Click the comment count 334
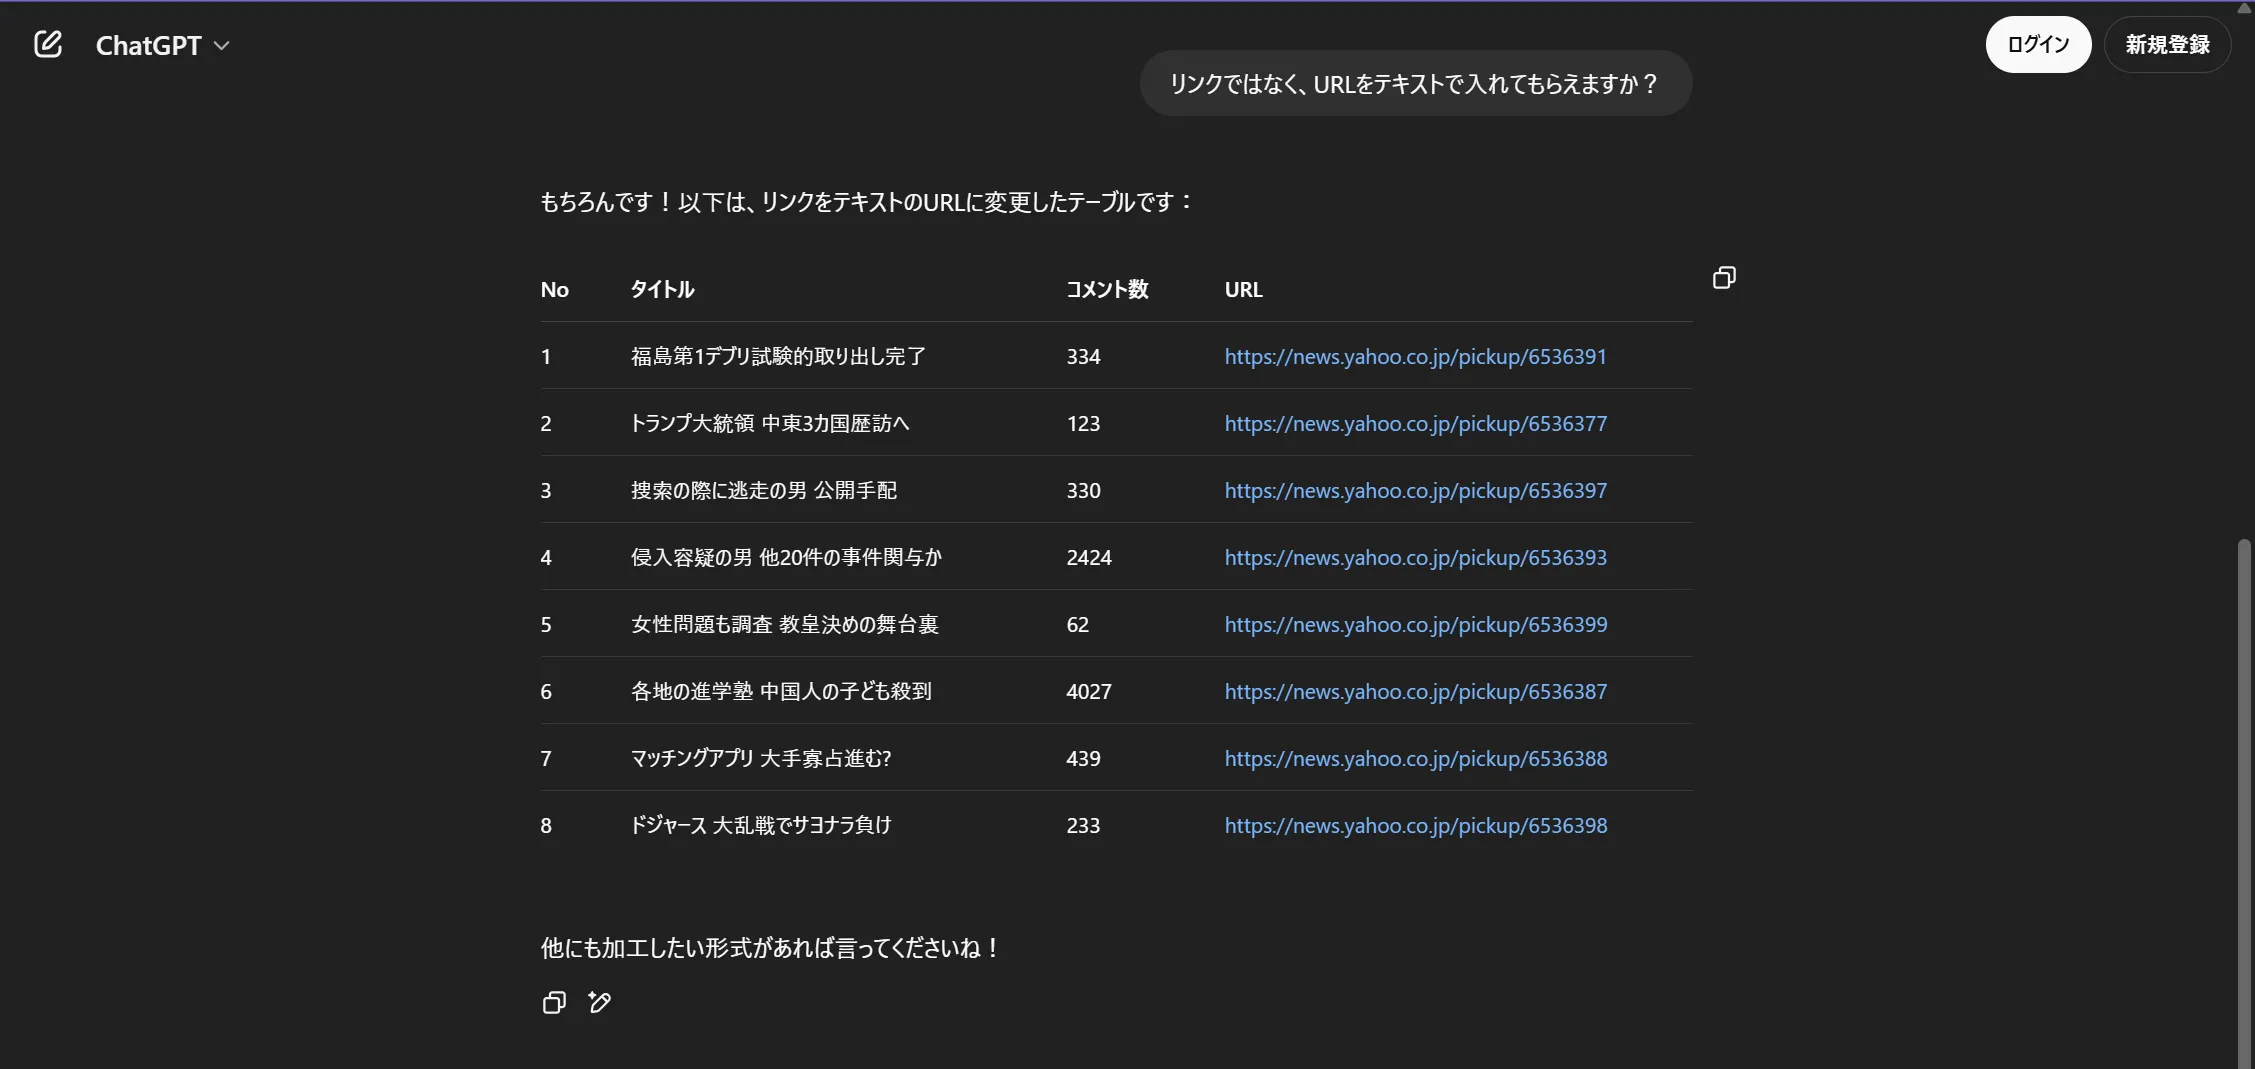The width and height of the screenshot is (2255, 1069). click(x=1083, y=356)
